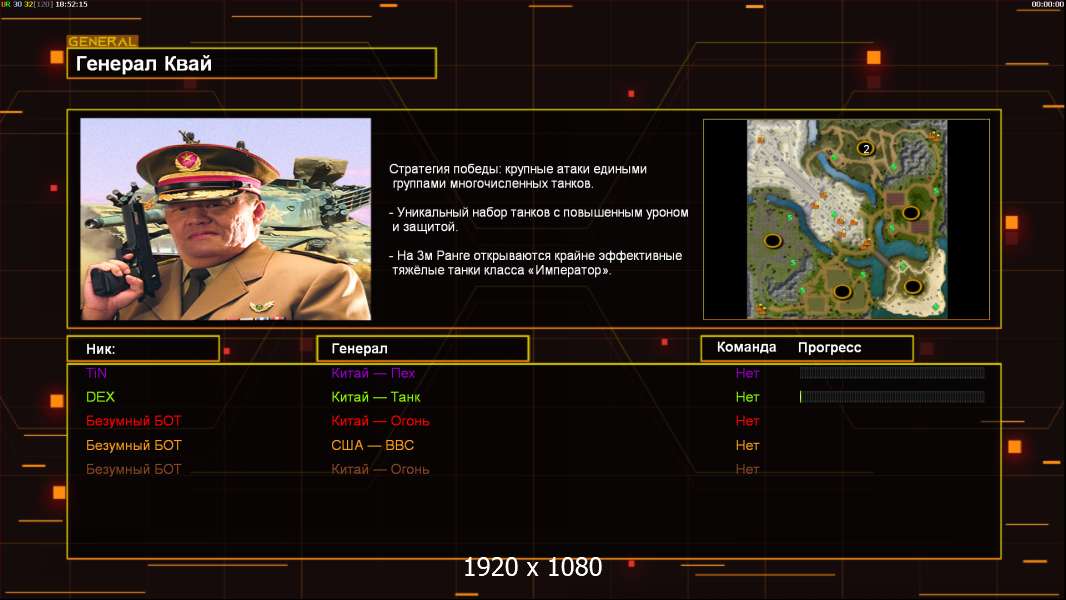Image resolution: width=1066 pixels, height=600 pixels.
Task: Click start position 2 marker on minimap
Action: [x=866, y=149]
